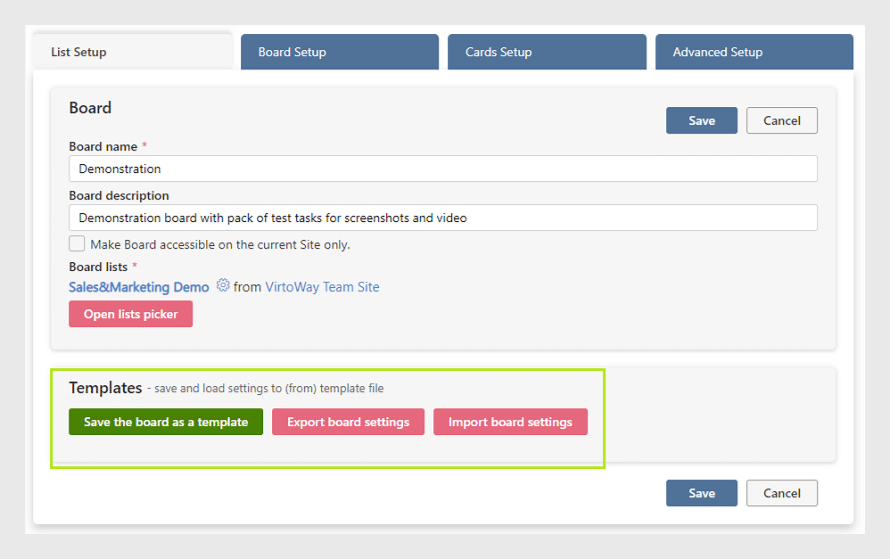Select the Board section heading
Image resolution: width=890 pixels, height=559 pixels.
(x=90, y=108)
